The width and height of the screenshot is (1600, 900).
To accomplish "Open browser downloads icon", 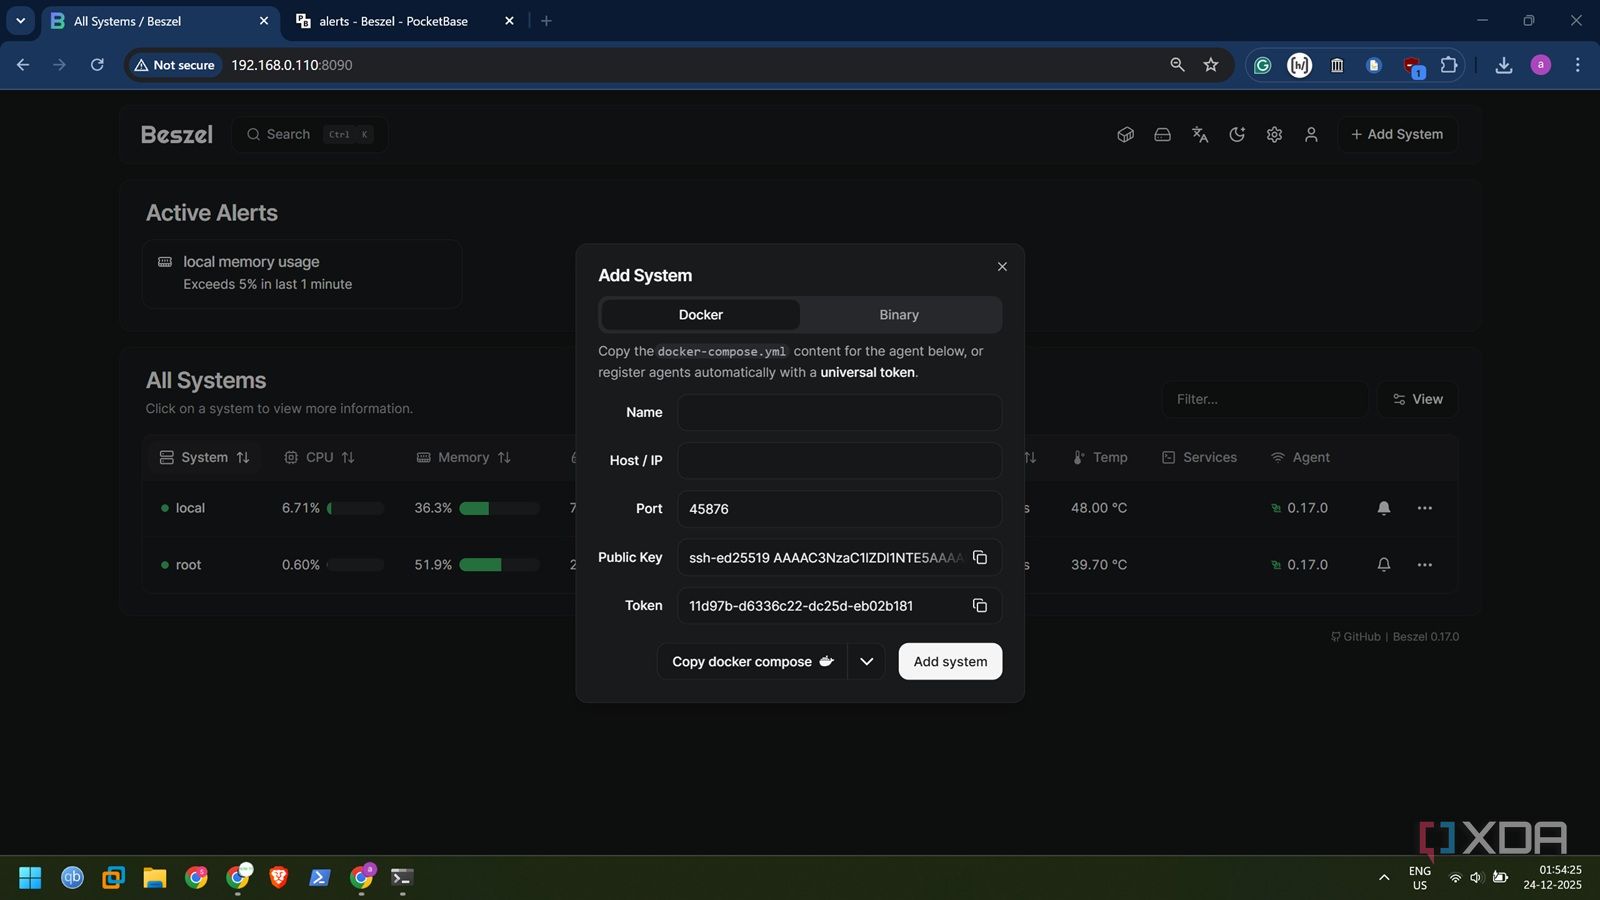I will pyautogui.click(x=1503, y=65).
